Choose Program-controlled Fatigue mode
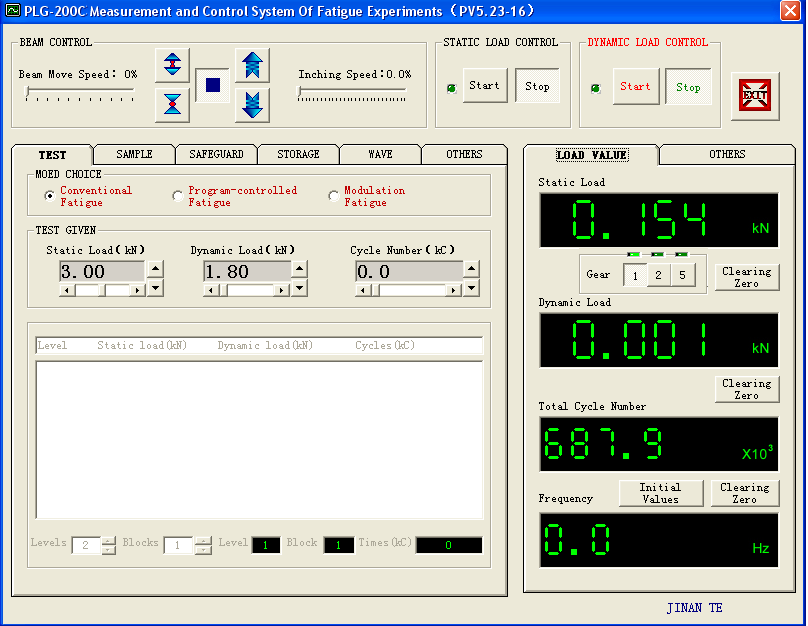Viewport: 808px width, 626px height. click(x=178, y=196)
